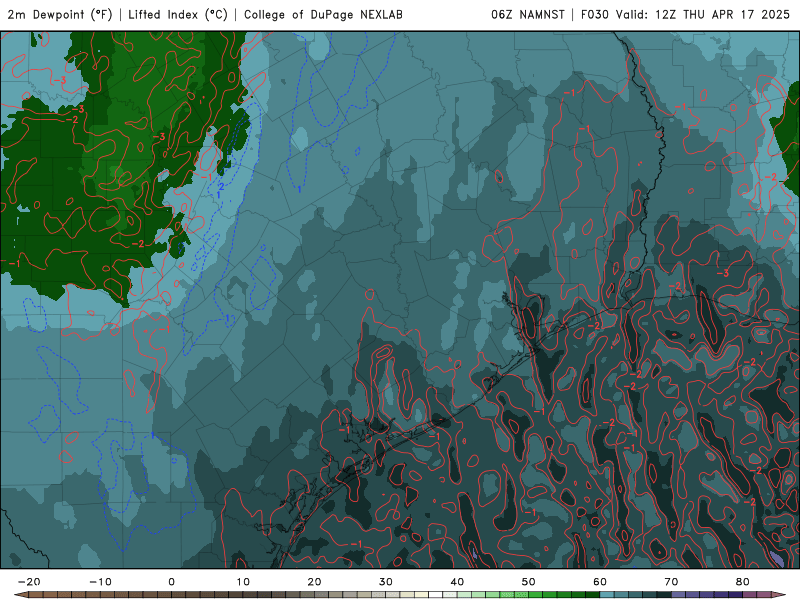Click the "2m Dewpoint (°F)" title text
Screen dimensions: 800x600
(60, 15)
